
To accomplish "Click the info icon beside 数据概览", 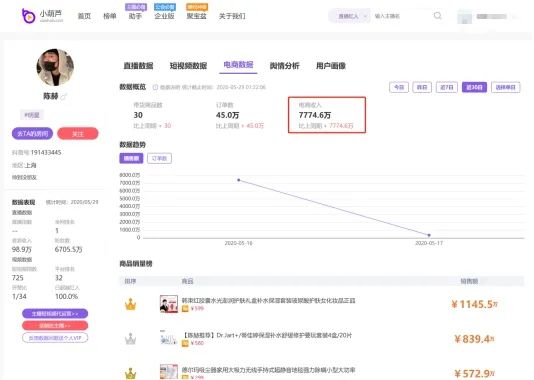I will click(x=155, y=87).
